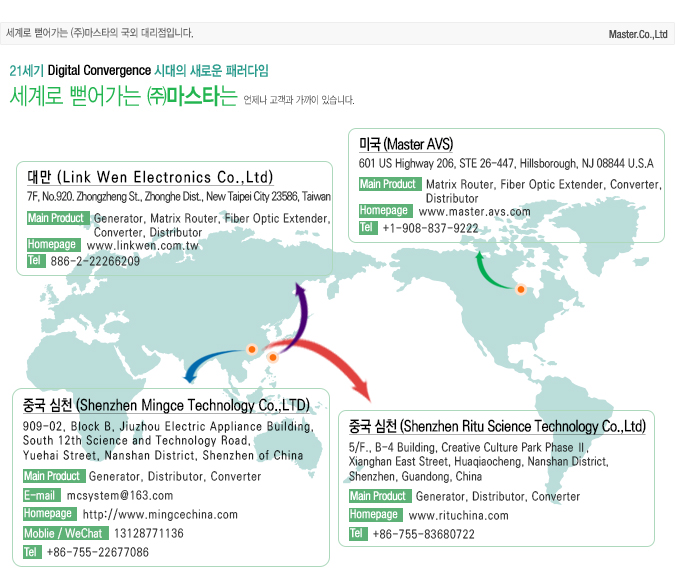Image resolution: width=675 pixels, height=583 pixels.
Task: Open the www.rituchina.com homepage link
Action: pos(458,515)
